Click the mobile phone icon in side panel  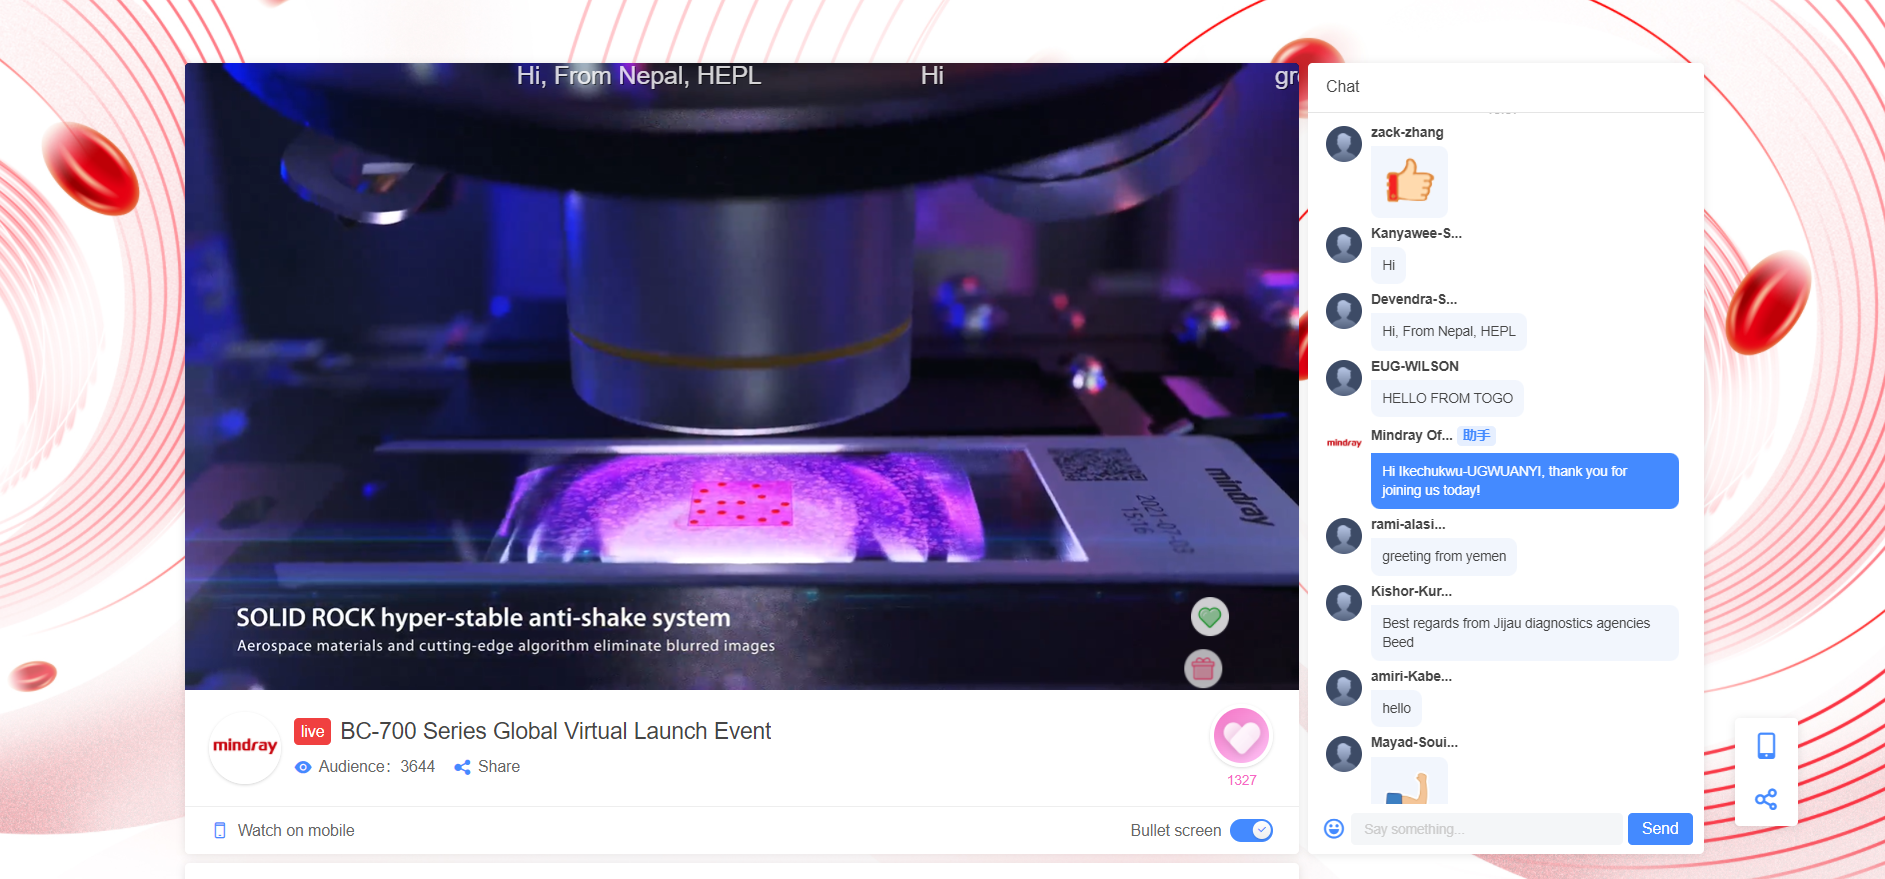[x=1766, y=746]
